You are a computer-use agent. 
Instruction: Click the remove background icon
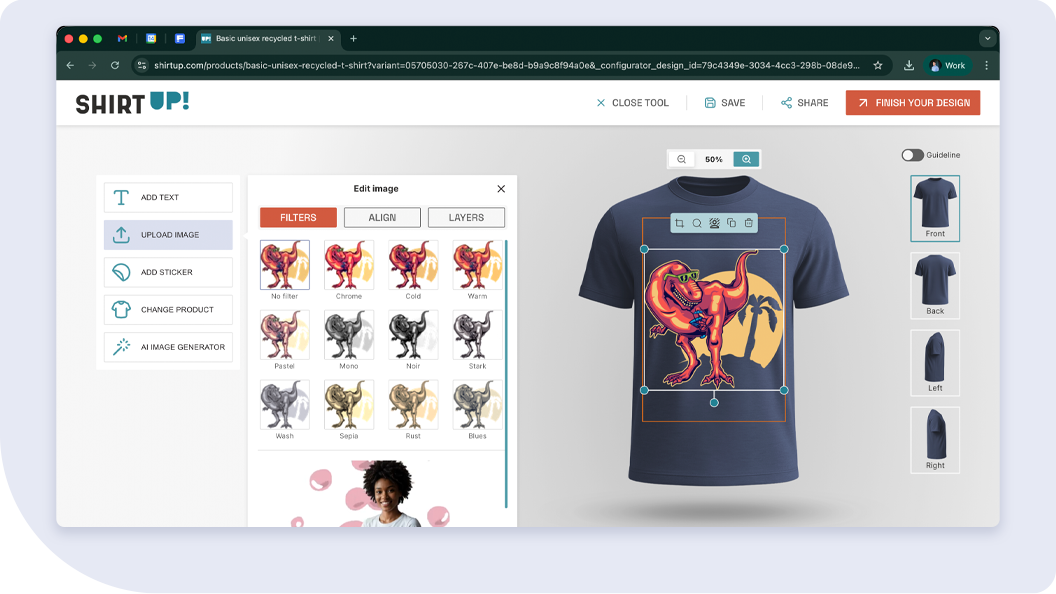[x=715, y=223]
